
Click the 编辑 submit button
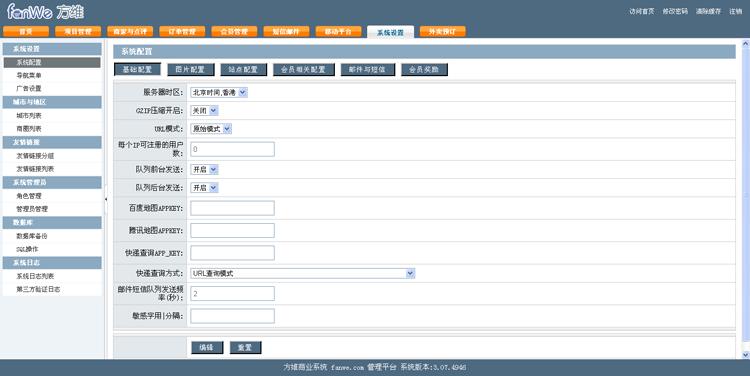click(x=207, y=347)
